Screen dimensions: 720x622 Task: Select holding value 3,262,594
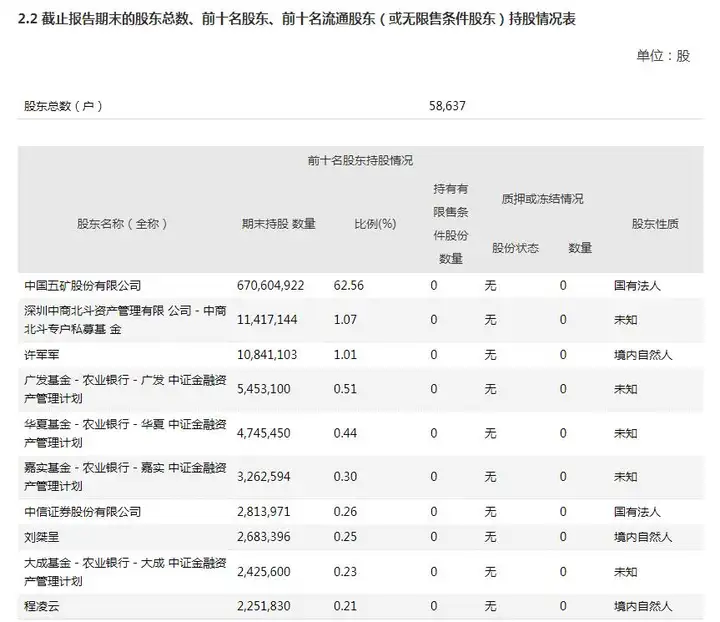[264, 476]
